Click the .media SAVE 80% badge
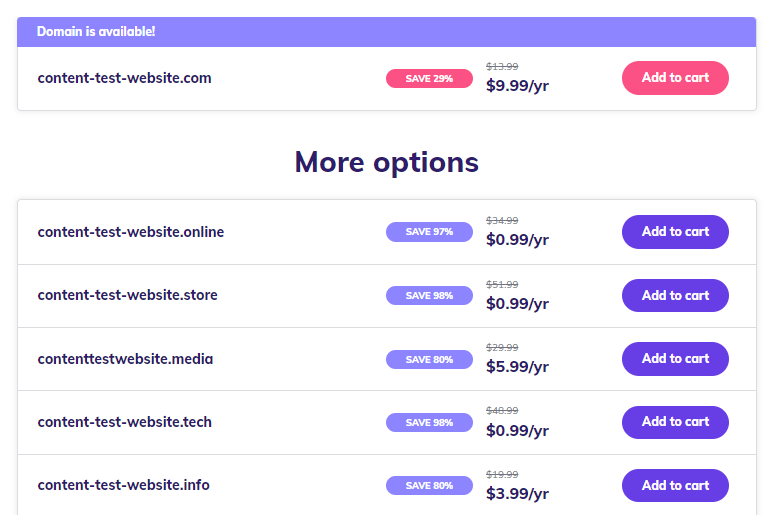 coord(429,359)
